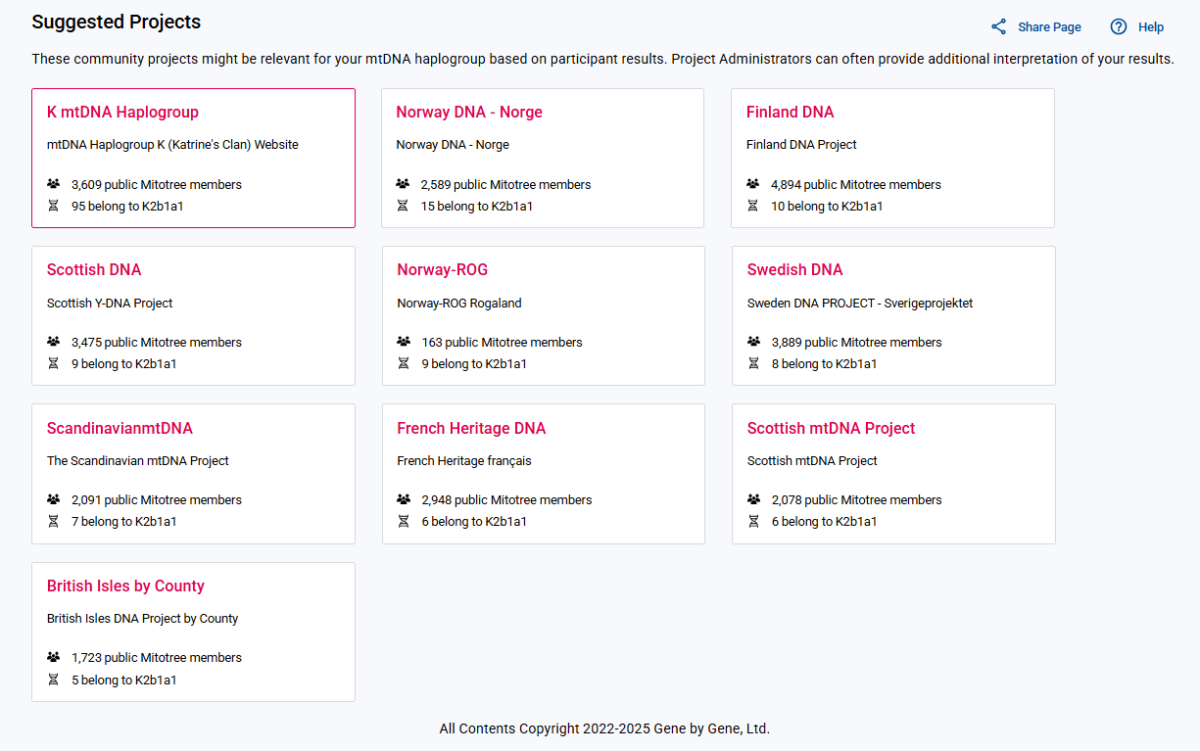1200x751 pixels.
Task: Open the Swedish DNA project title
Action: click(795, 270)
